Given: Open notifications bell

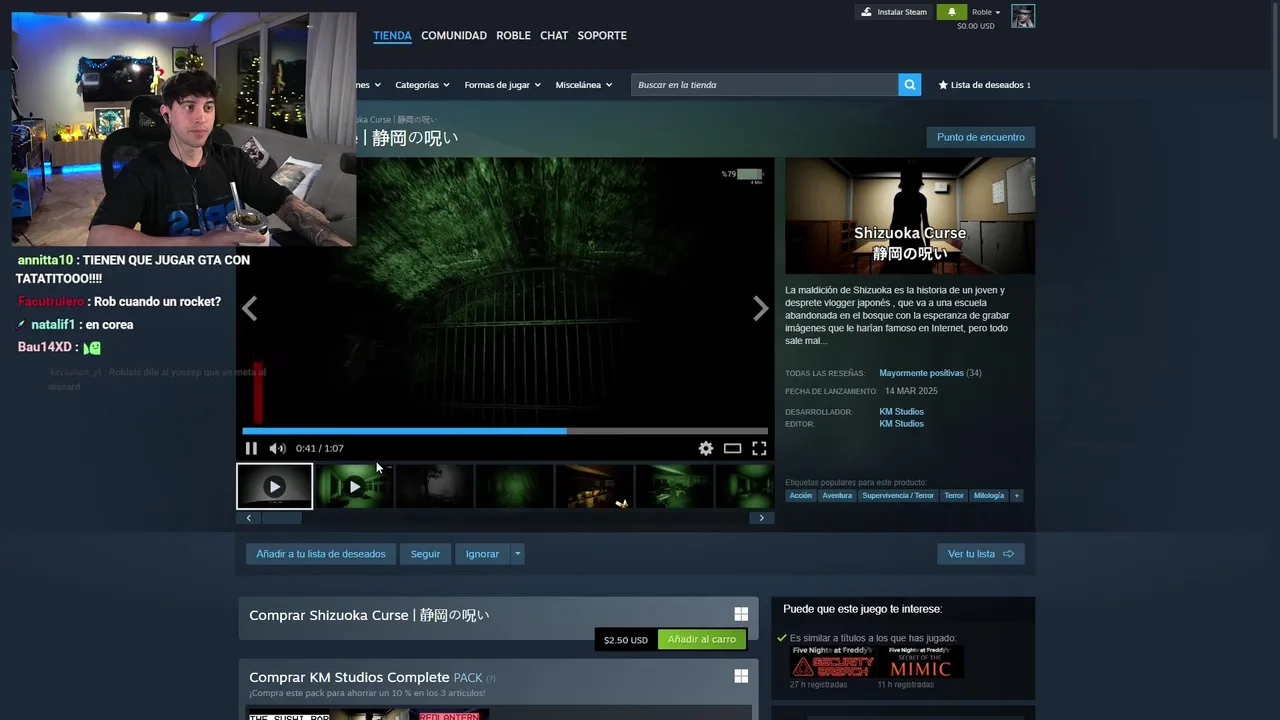Looking at the screenshot, I should (x=951, y=12).
